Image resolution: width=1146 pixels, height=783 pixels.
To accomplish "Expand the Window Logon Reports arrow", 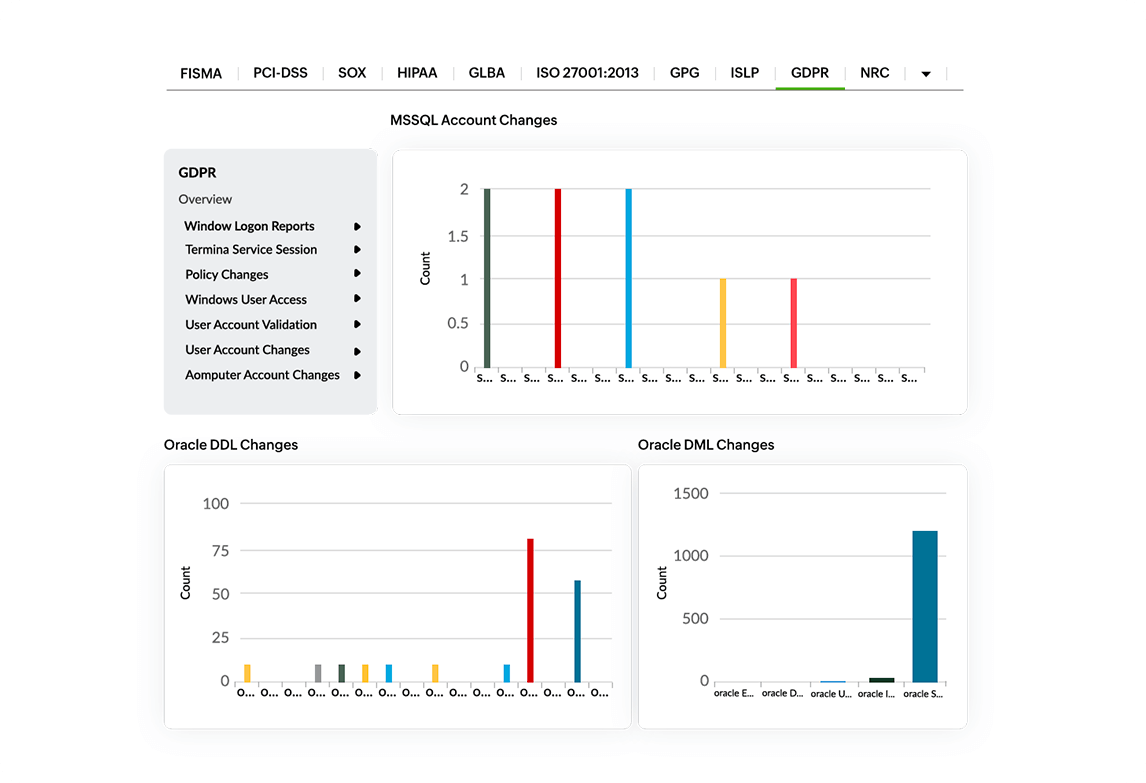I will point(357,227).
